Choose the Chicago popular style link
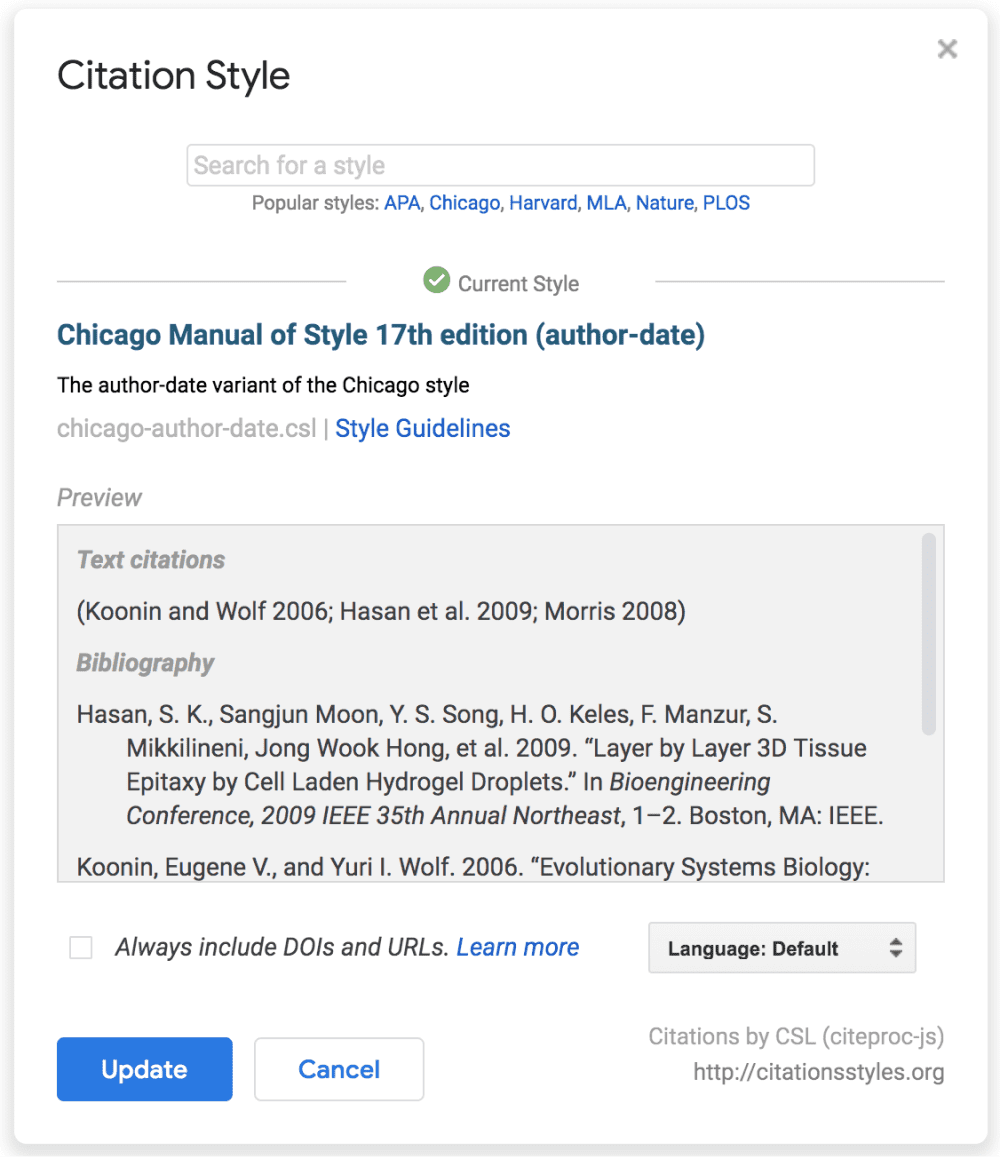The height and width of the screenshot is (1157, 1000). coord(464,203)
